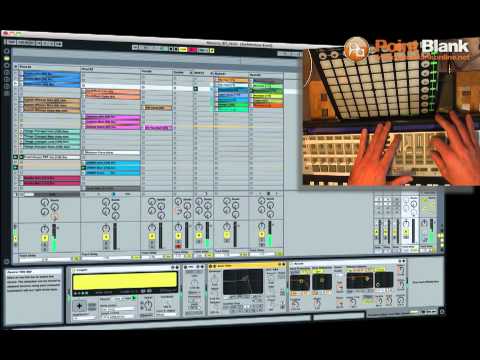
Task: Select the highlighted yellow-green browser sidebar icon
Action: (7, 58)
